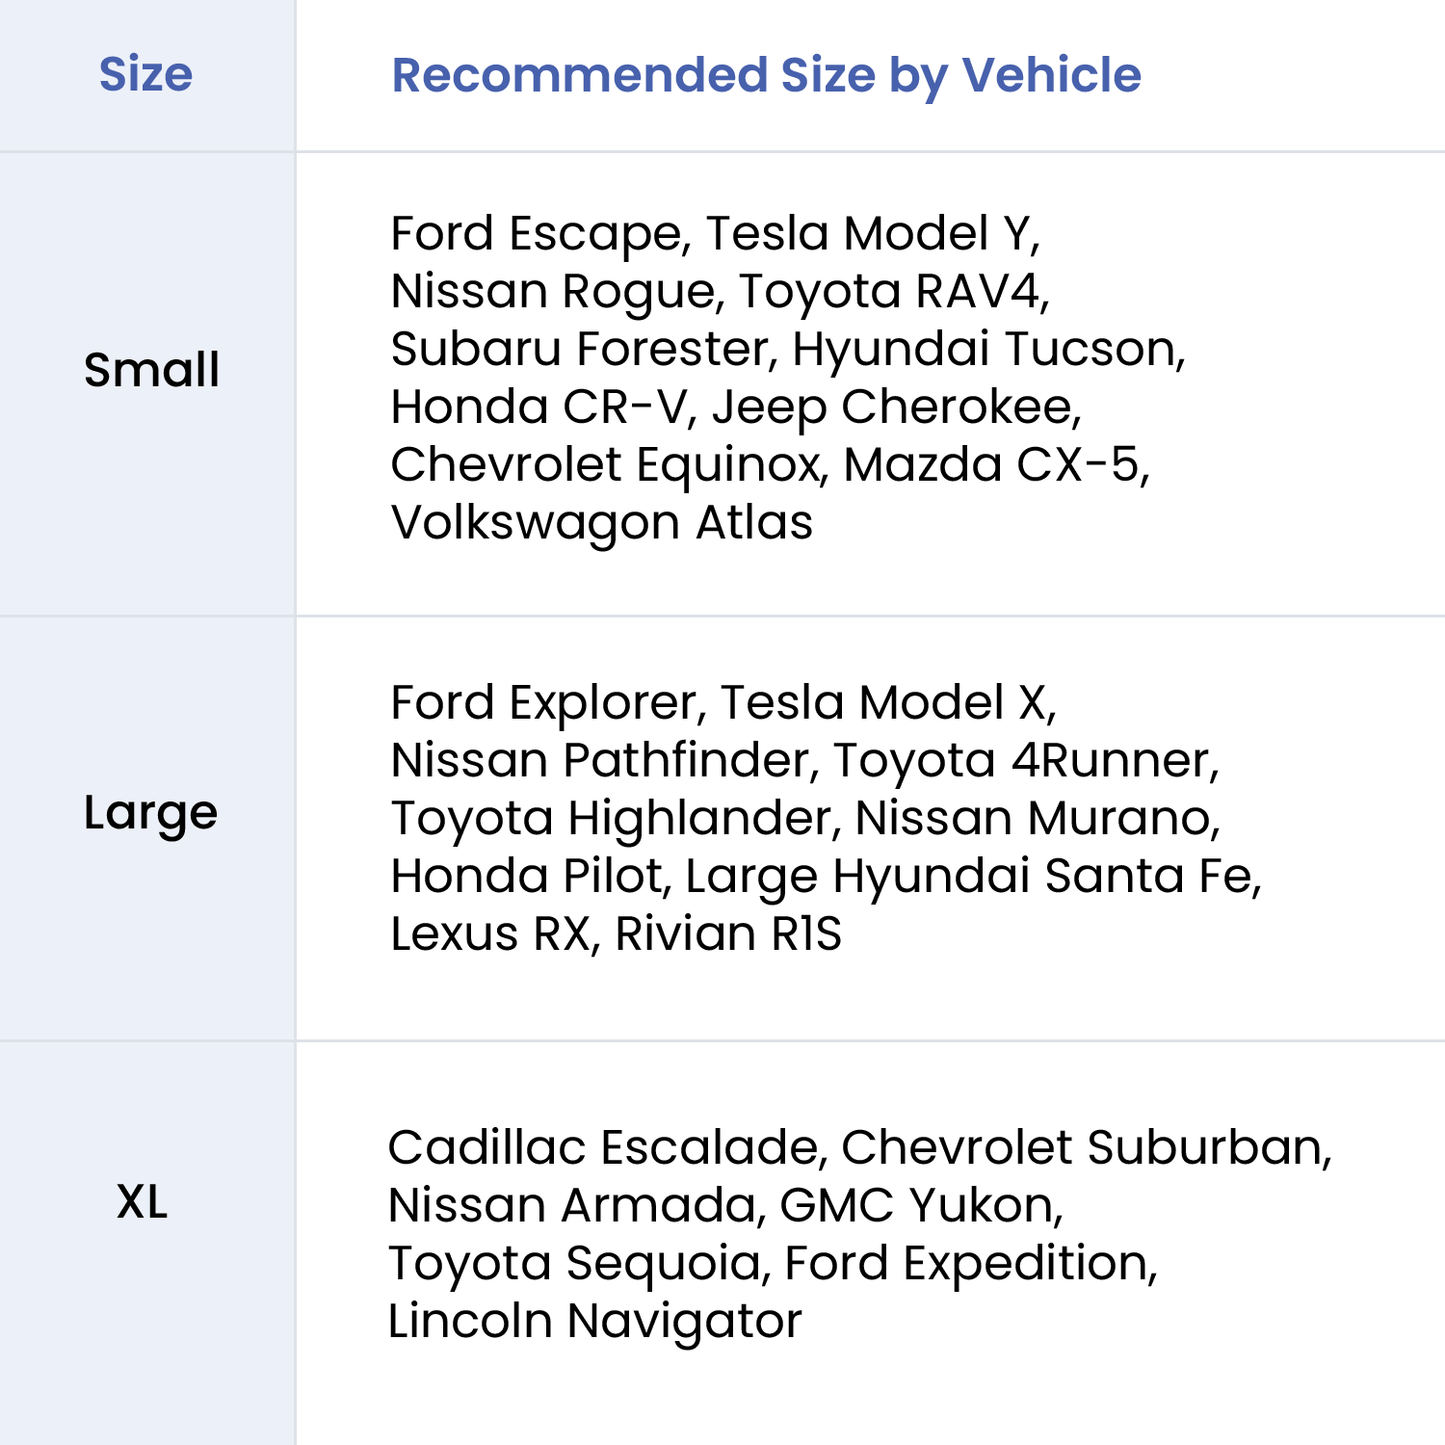The width and height of the screenshot is (1445, 1445).
Task: Click the Size column header
Action: click(146, 75)
